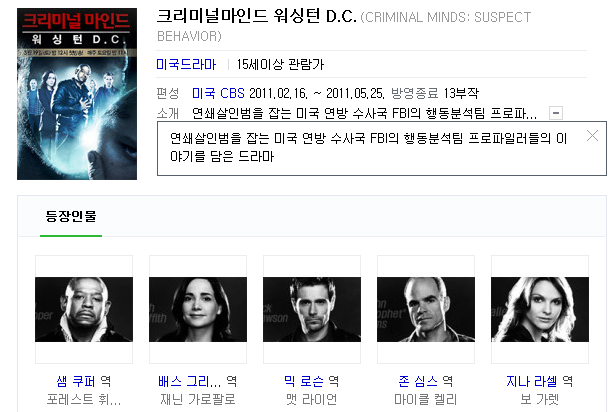This screenshot has height=412, width=616.
Task: Click actor name 맷 라이언
Action: coord(312,399)
